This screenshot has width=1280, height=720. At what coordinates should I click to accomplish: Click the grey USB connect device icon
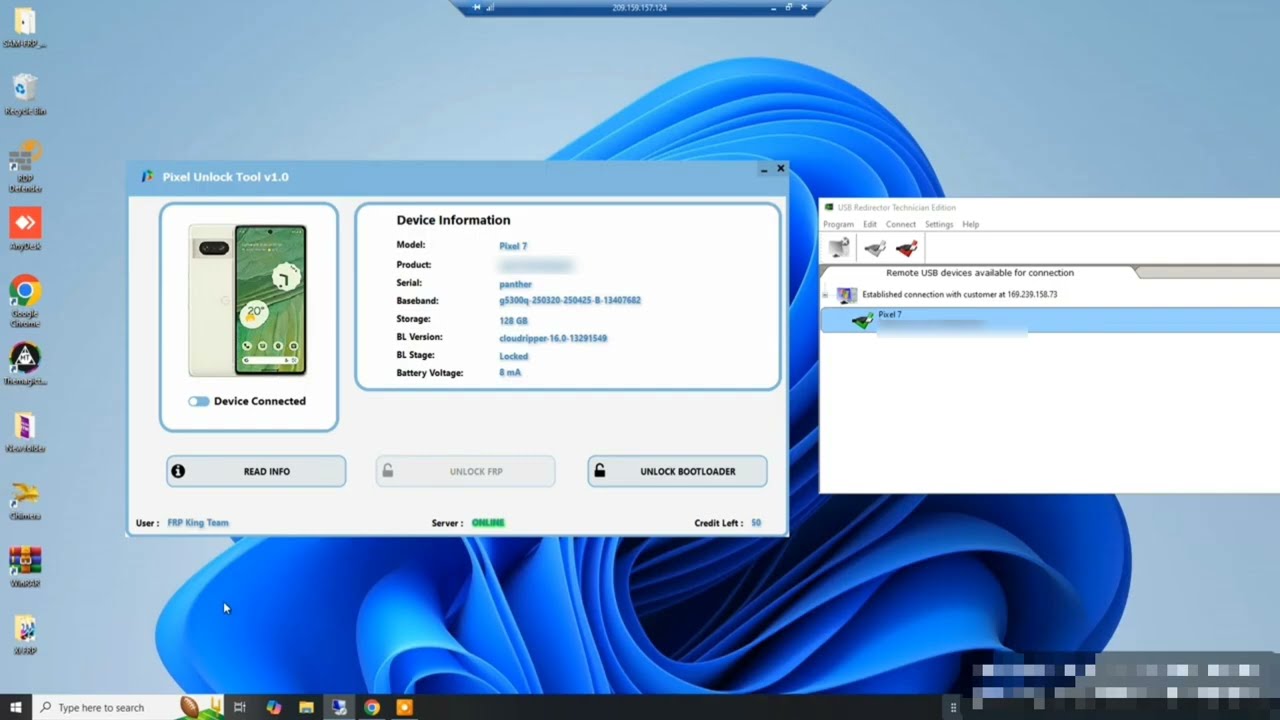pos(875,247)
